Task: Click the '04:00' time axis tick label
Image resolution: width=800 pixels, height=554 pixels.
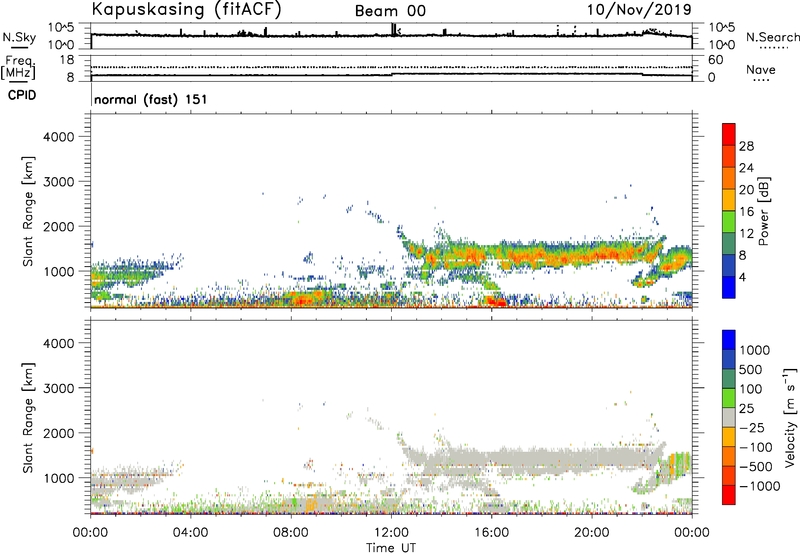Action: pos(190,533)
